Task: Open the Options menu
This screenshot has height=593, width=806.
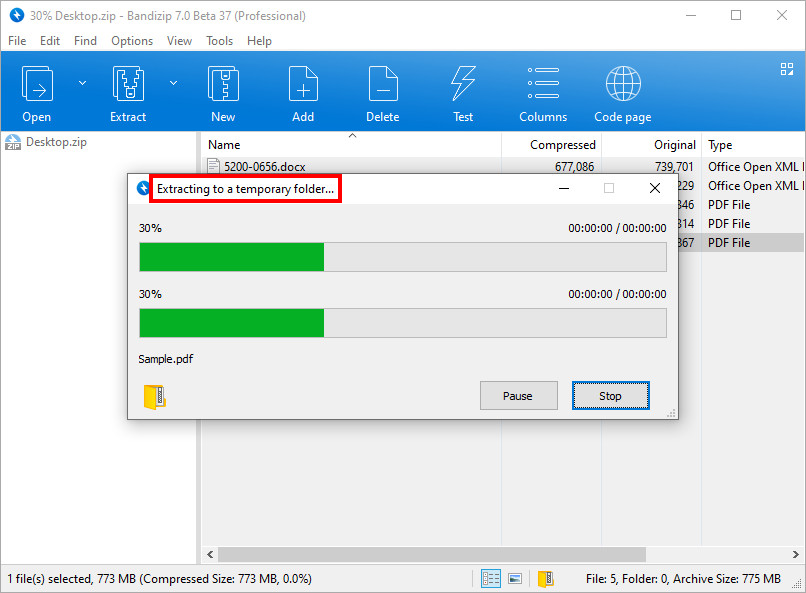Action: tap(132, 41)
